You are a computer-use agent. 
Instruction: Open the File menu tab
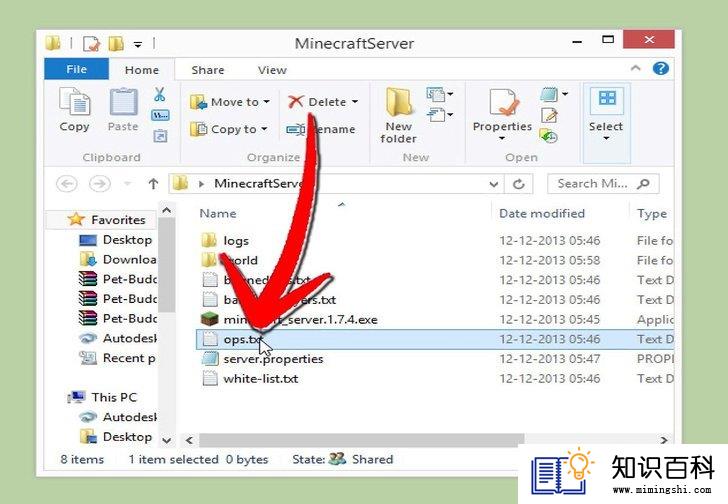(77, 69)
